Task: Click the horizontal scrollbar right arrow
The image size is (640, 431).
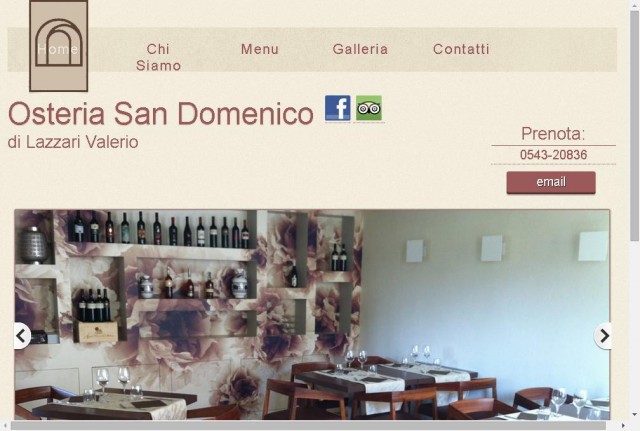Action: point(623,426)
